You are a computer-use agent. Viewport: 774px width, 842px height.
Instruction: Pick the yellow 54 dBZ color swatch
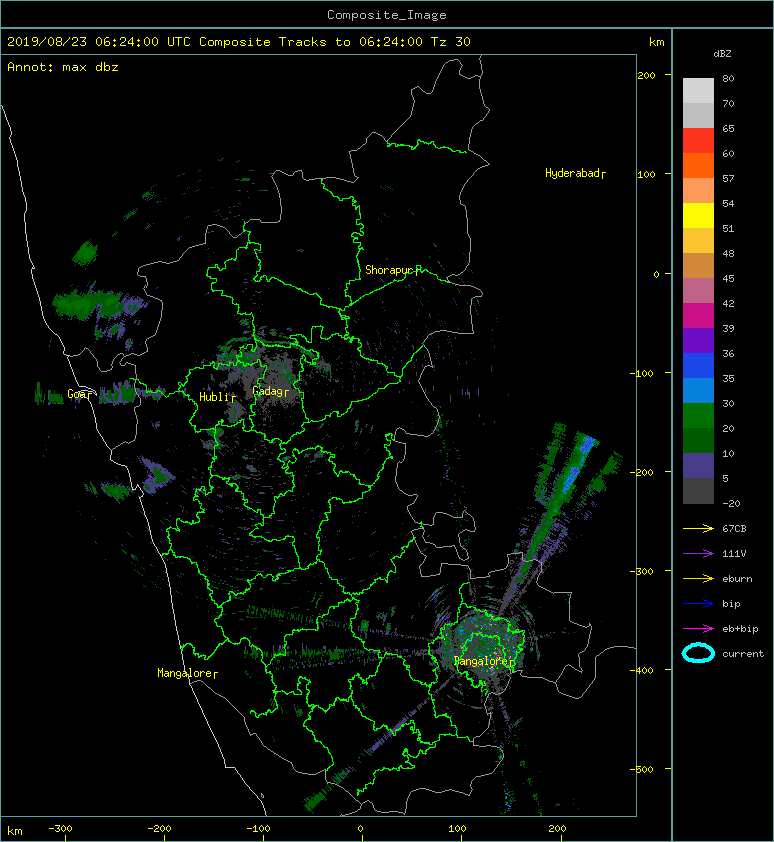tap(698, 216)
